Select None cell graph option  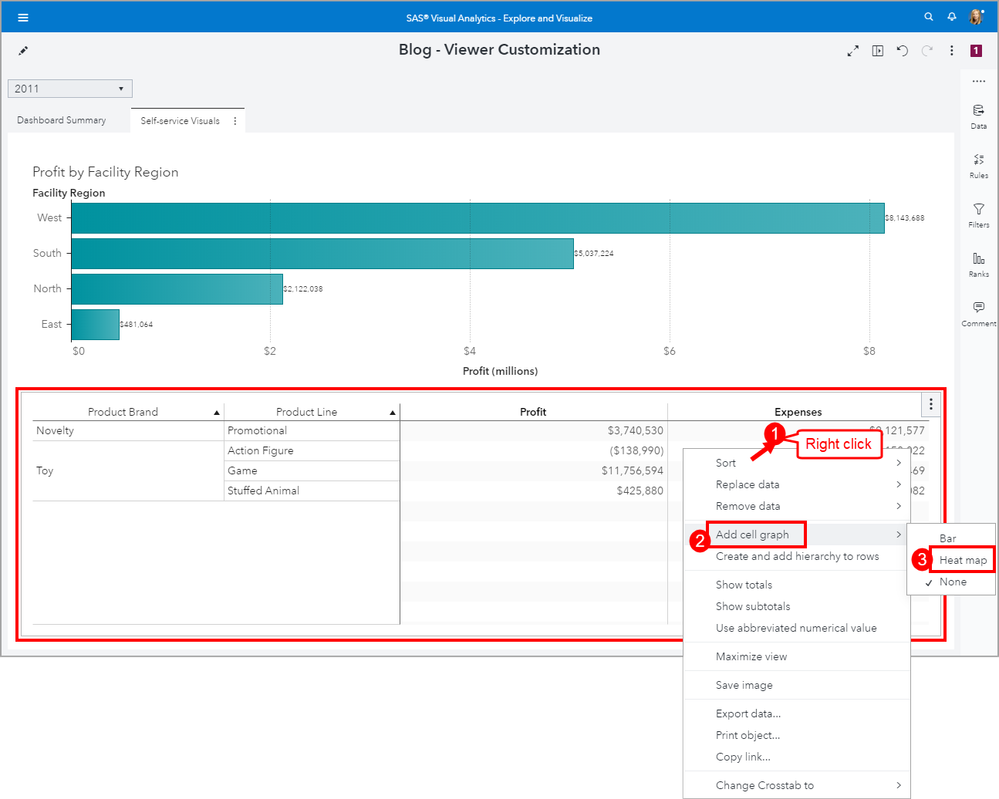click(952, 582)
